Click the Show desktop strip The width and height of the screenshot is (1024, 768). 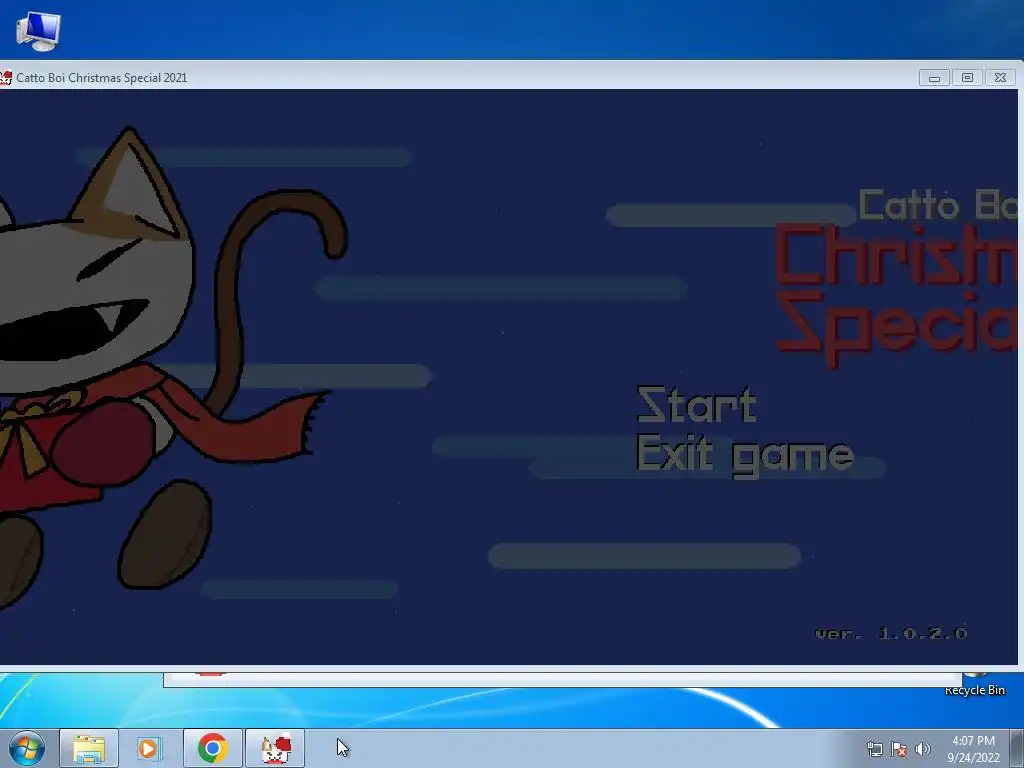(1017, 748)
